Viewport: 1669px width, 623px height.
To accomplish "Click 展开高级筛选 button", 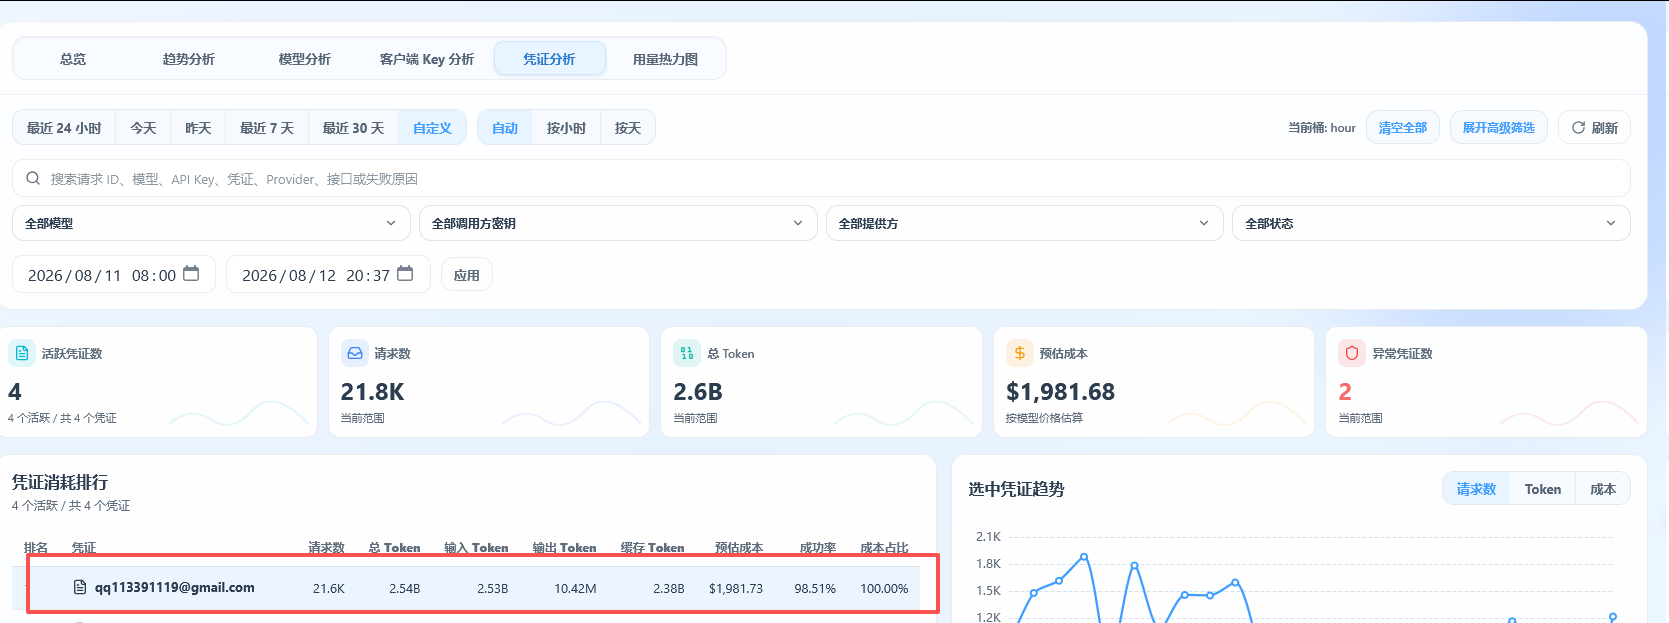I will coord(1499,128).
